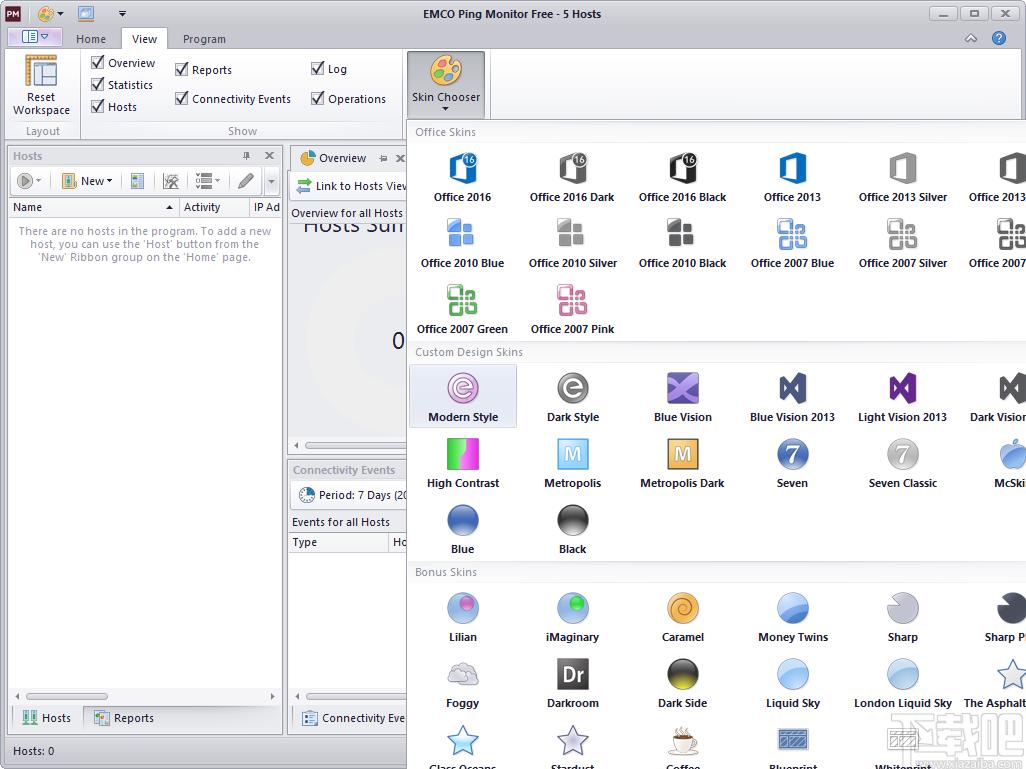Switch to Blue Vision skin
Image resolution: width=1026 pixels, height=769 pixels.
(682, 397)
